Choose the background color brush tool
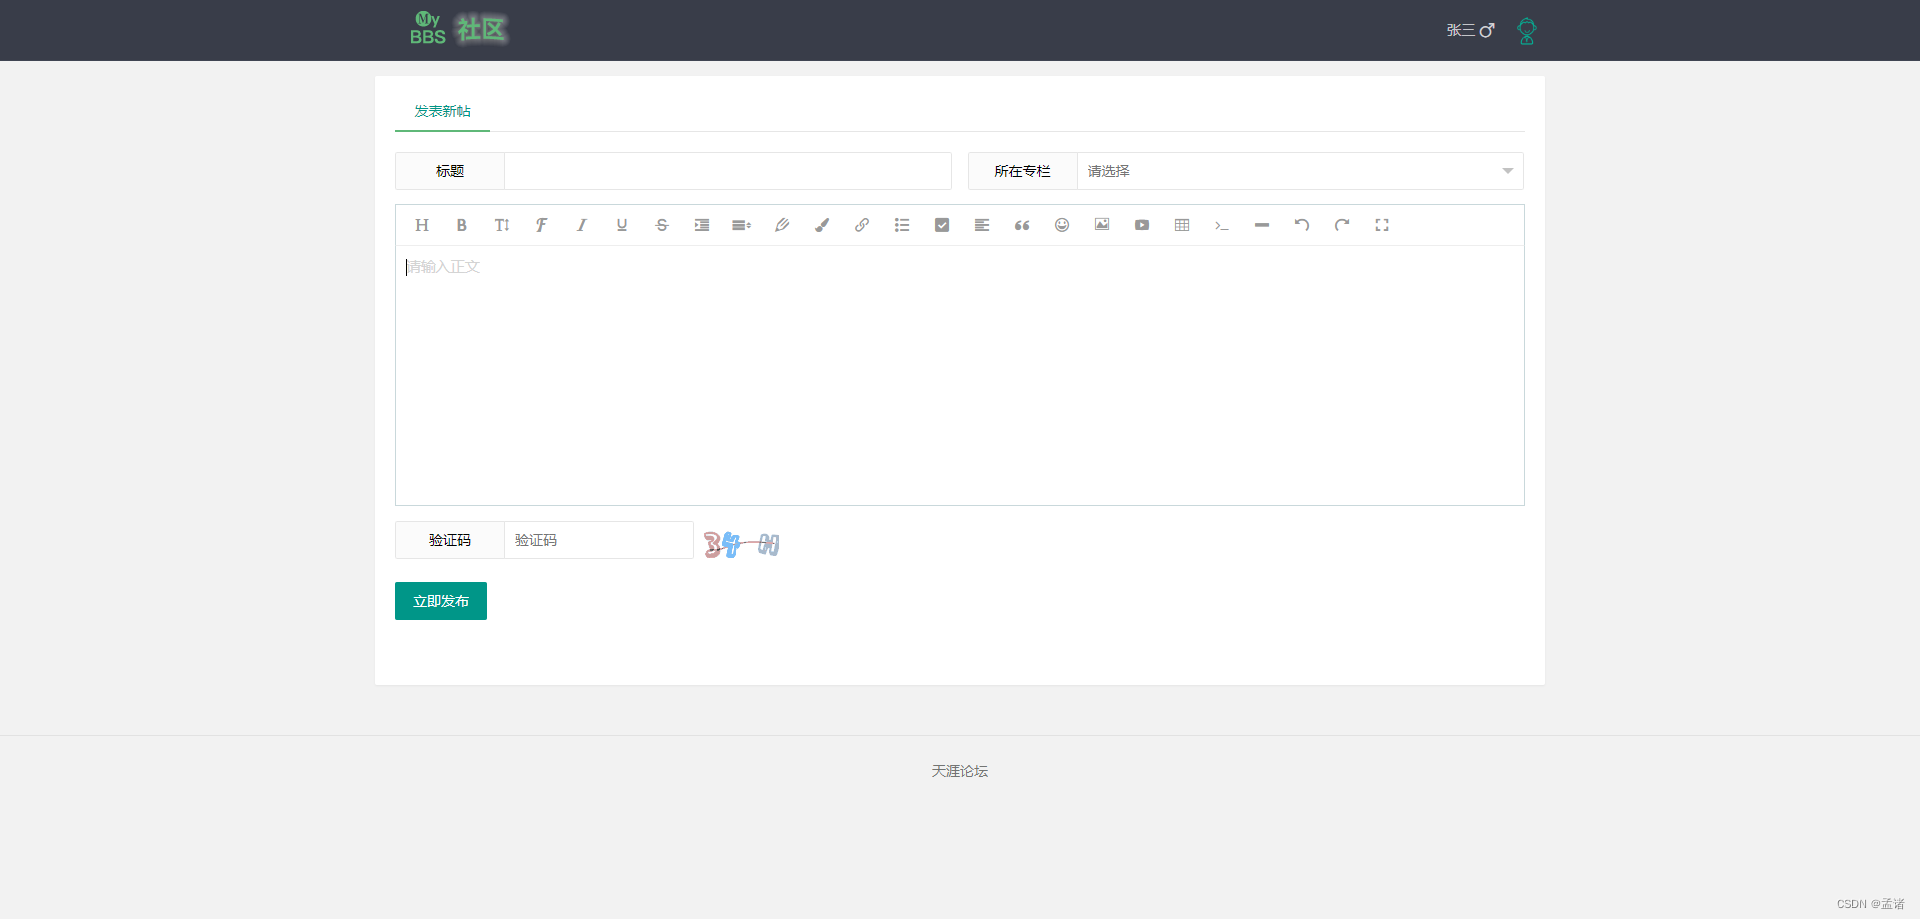The image size is (1920, 919). point(822,225)
